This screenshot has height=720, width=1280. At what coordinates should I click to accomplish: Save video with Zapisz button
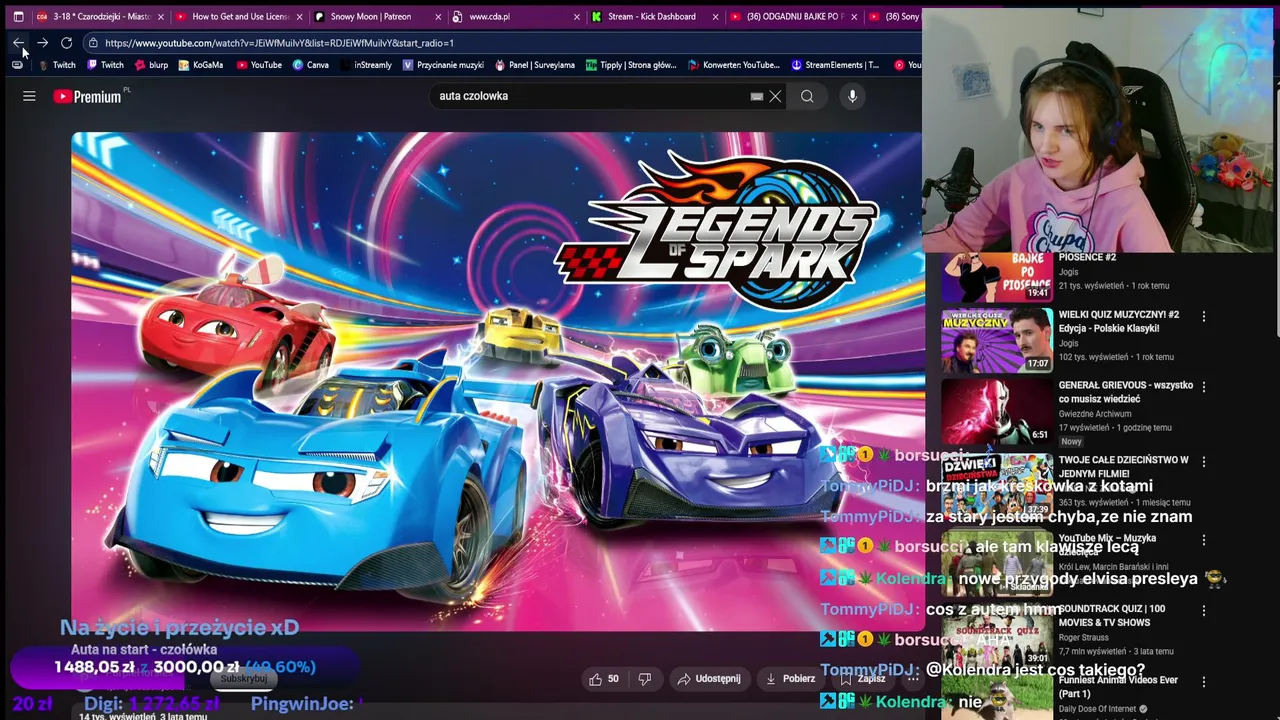862,679
